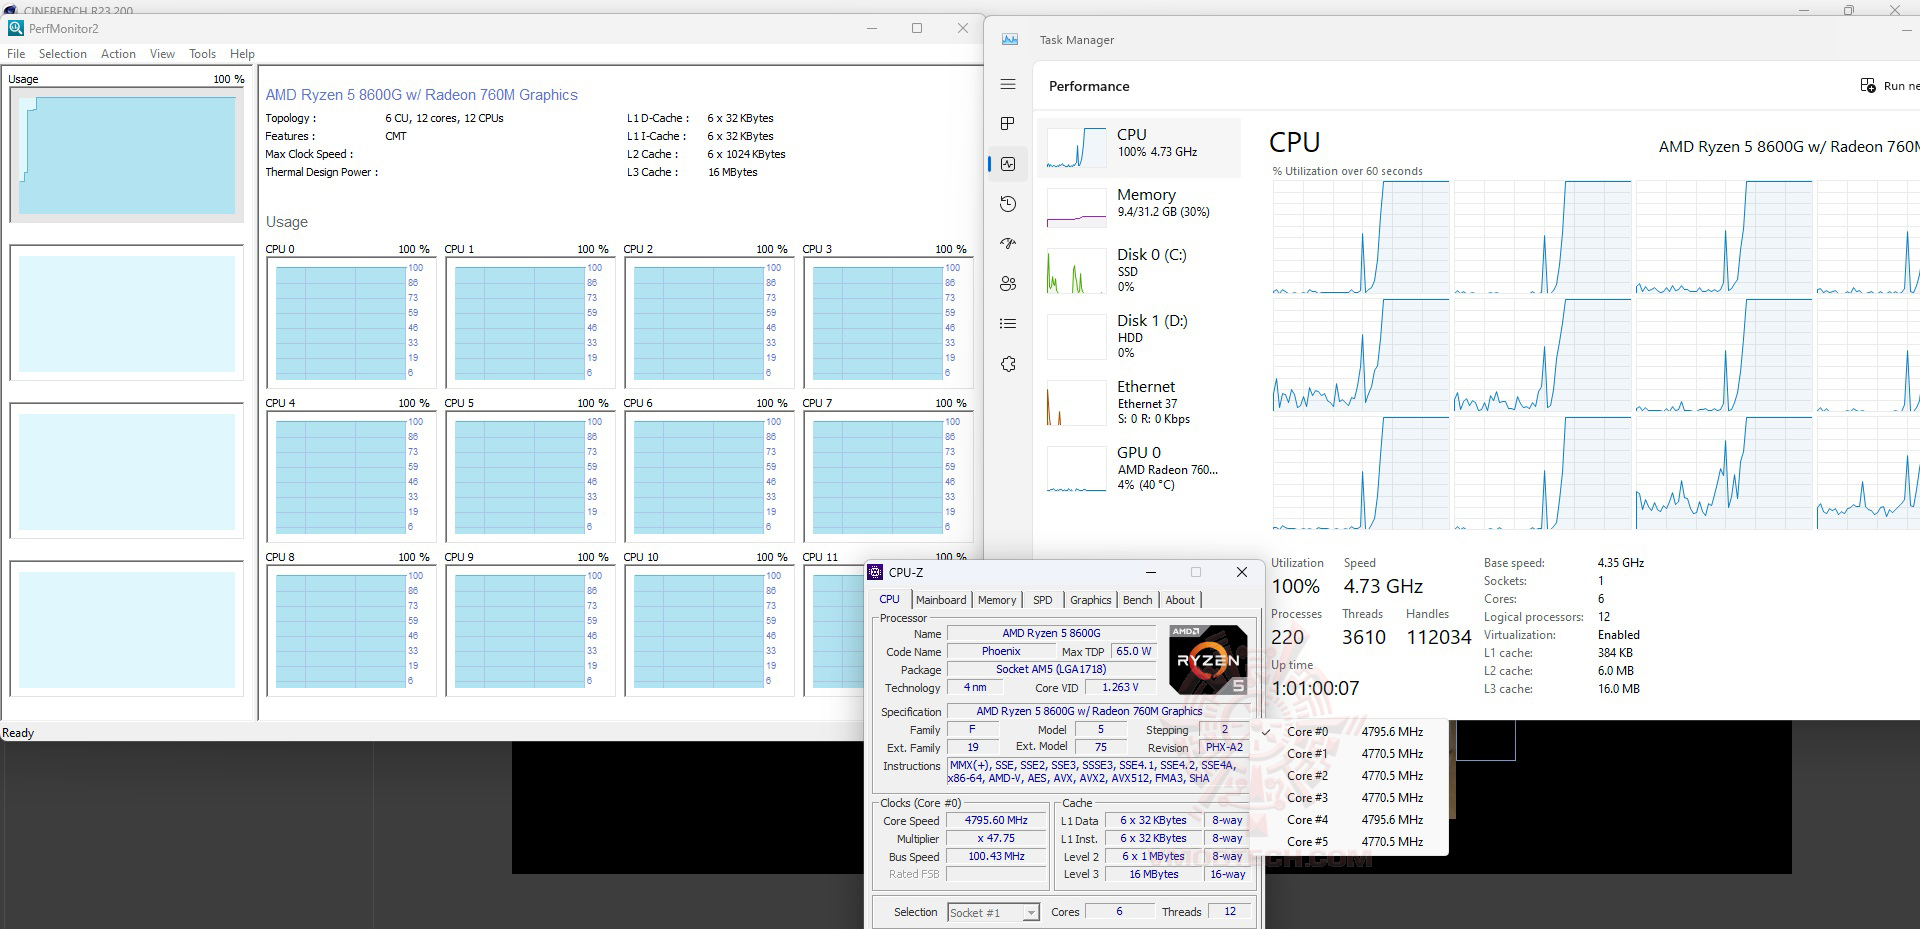This screenshot has height=929, width=1920.
Task: Switch to the Memory tab in CPU-Z
Action: coord(997,600)
